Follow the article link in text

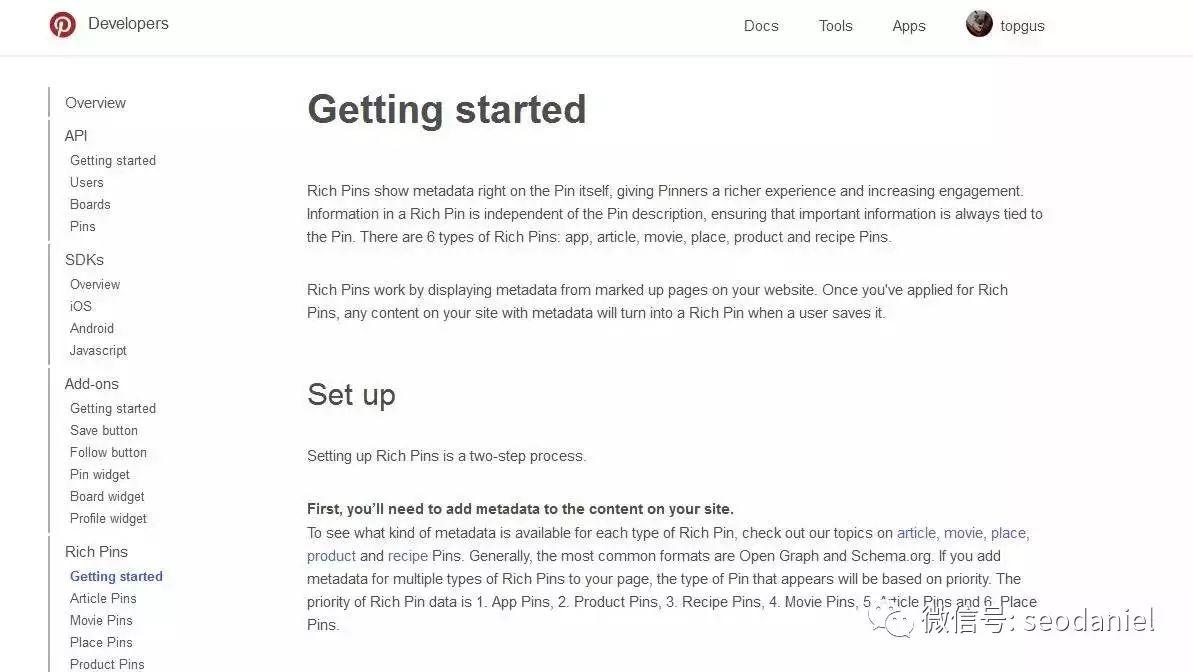tap(916, 533)
